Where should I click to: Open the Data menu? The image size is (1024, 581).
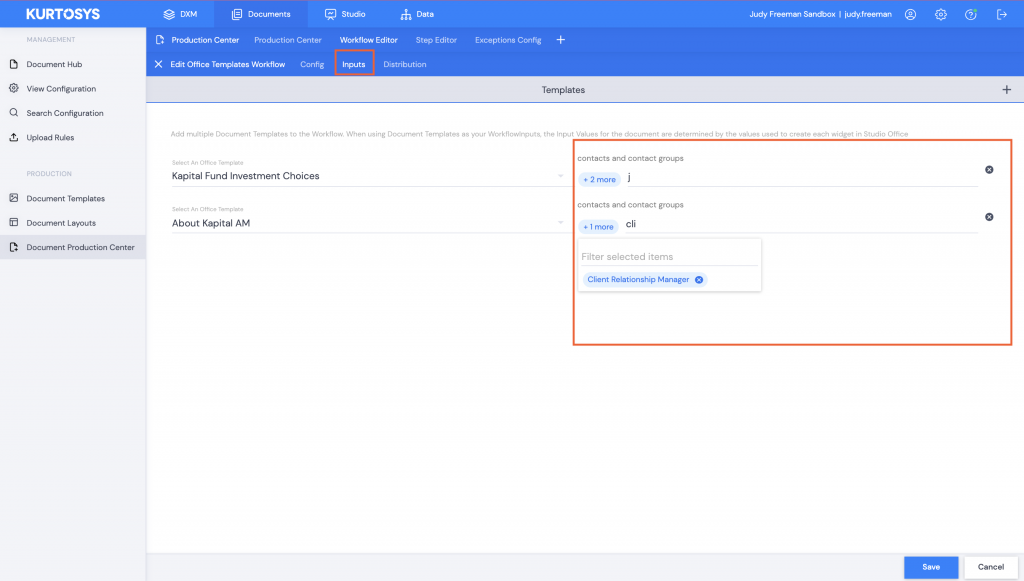click(417, 14)
